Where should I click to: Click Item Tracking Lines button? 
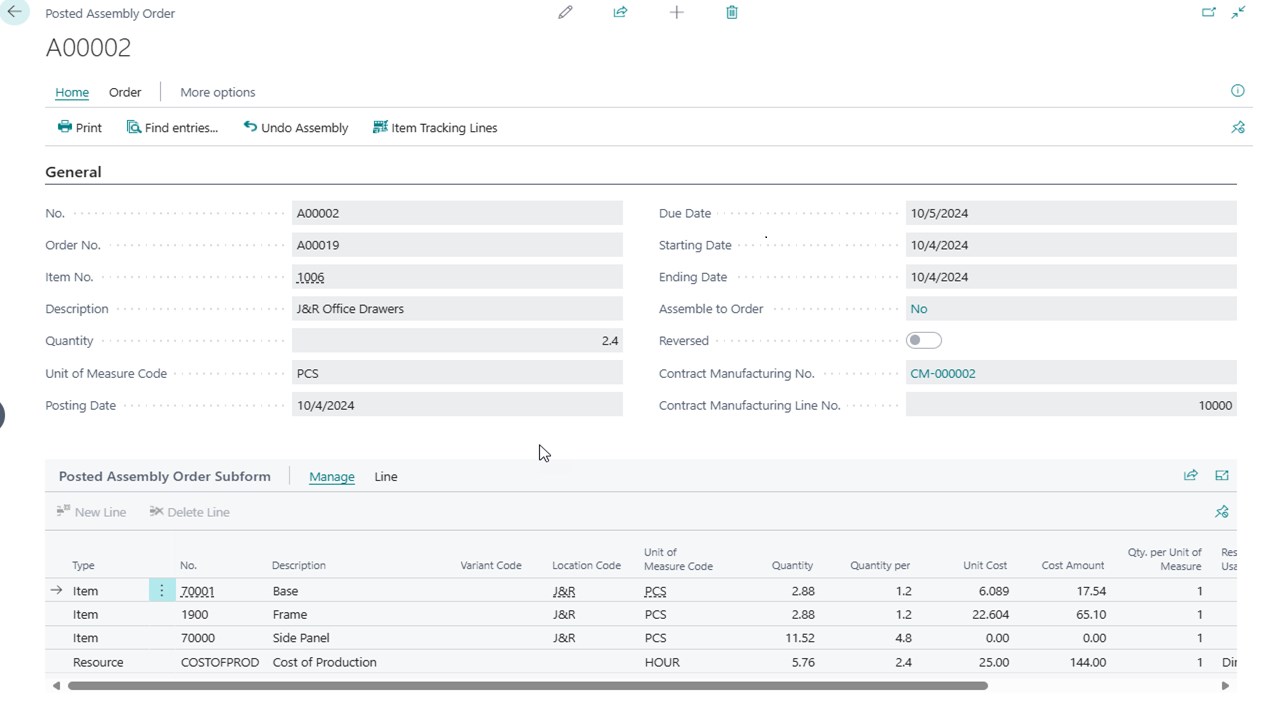(x=434, y=128)
